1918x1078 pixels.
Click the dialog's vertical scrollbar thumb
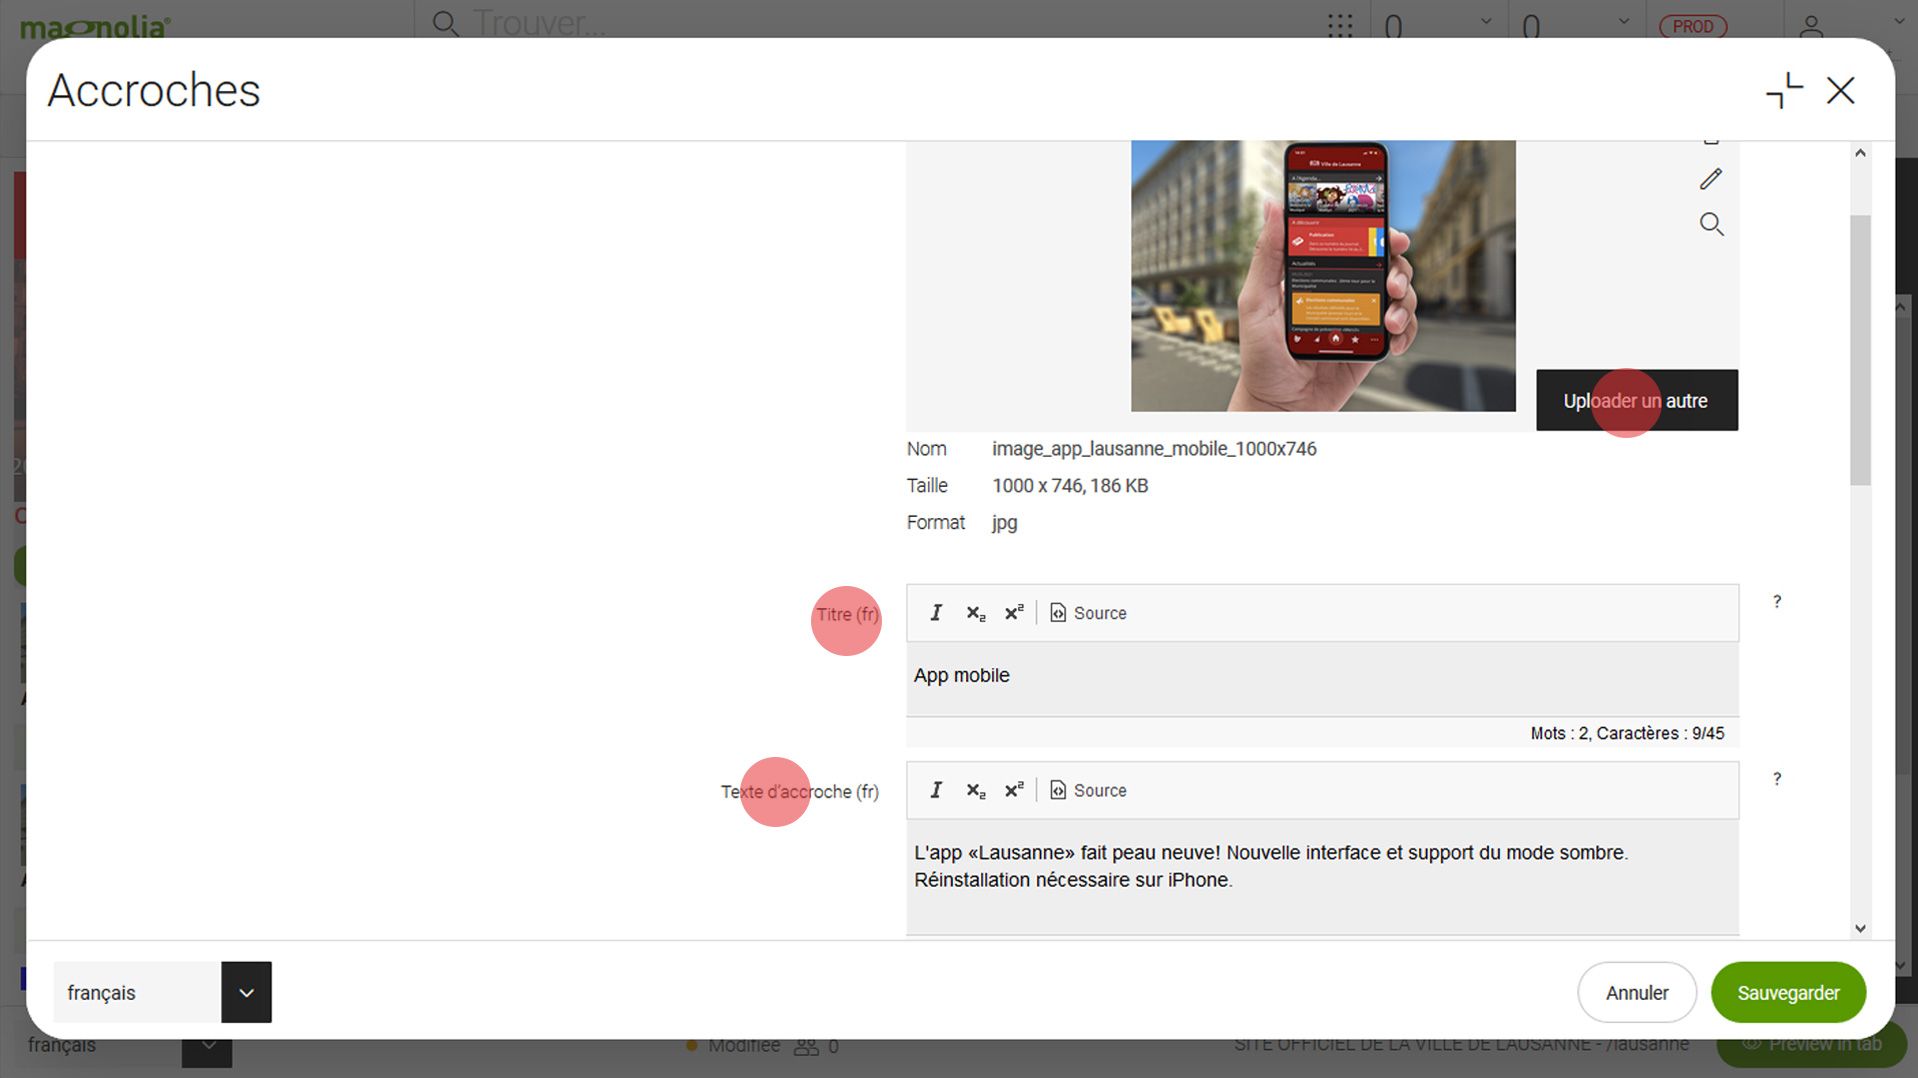[1860, 350]
